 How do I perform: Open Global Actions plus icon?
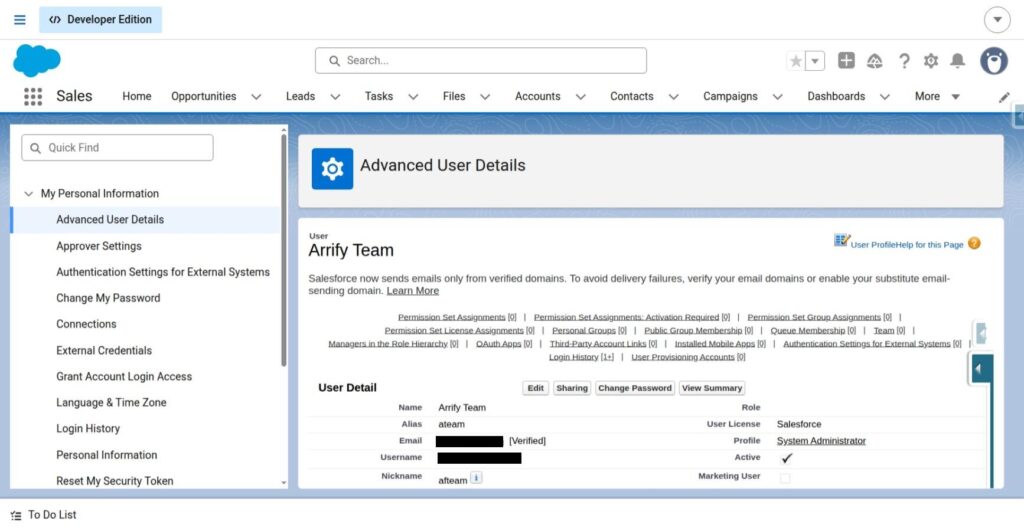pyautogui.click(x=846, y=60)
